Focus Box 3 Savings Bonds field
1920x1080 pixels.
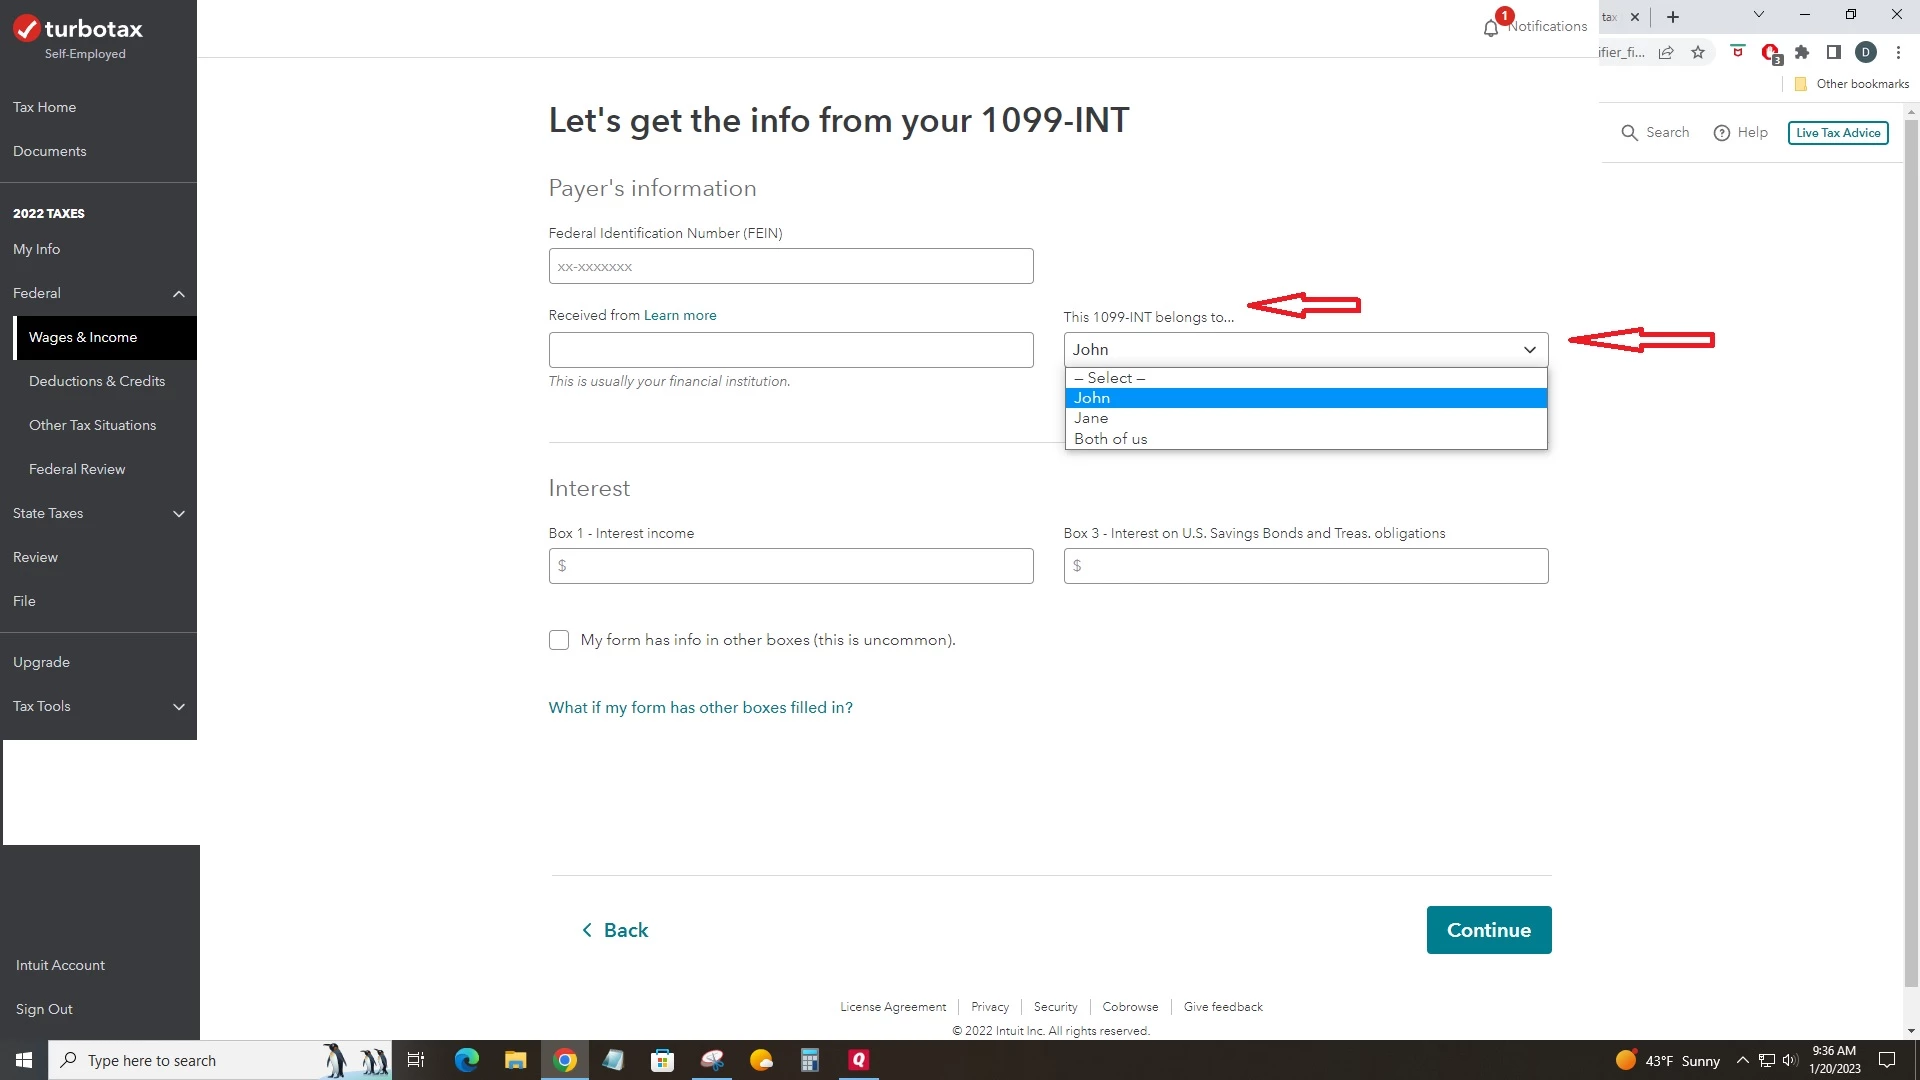[1306, 566]
